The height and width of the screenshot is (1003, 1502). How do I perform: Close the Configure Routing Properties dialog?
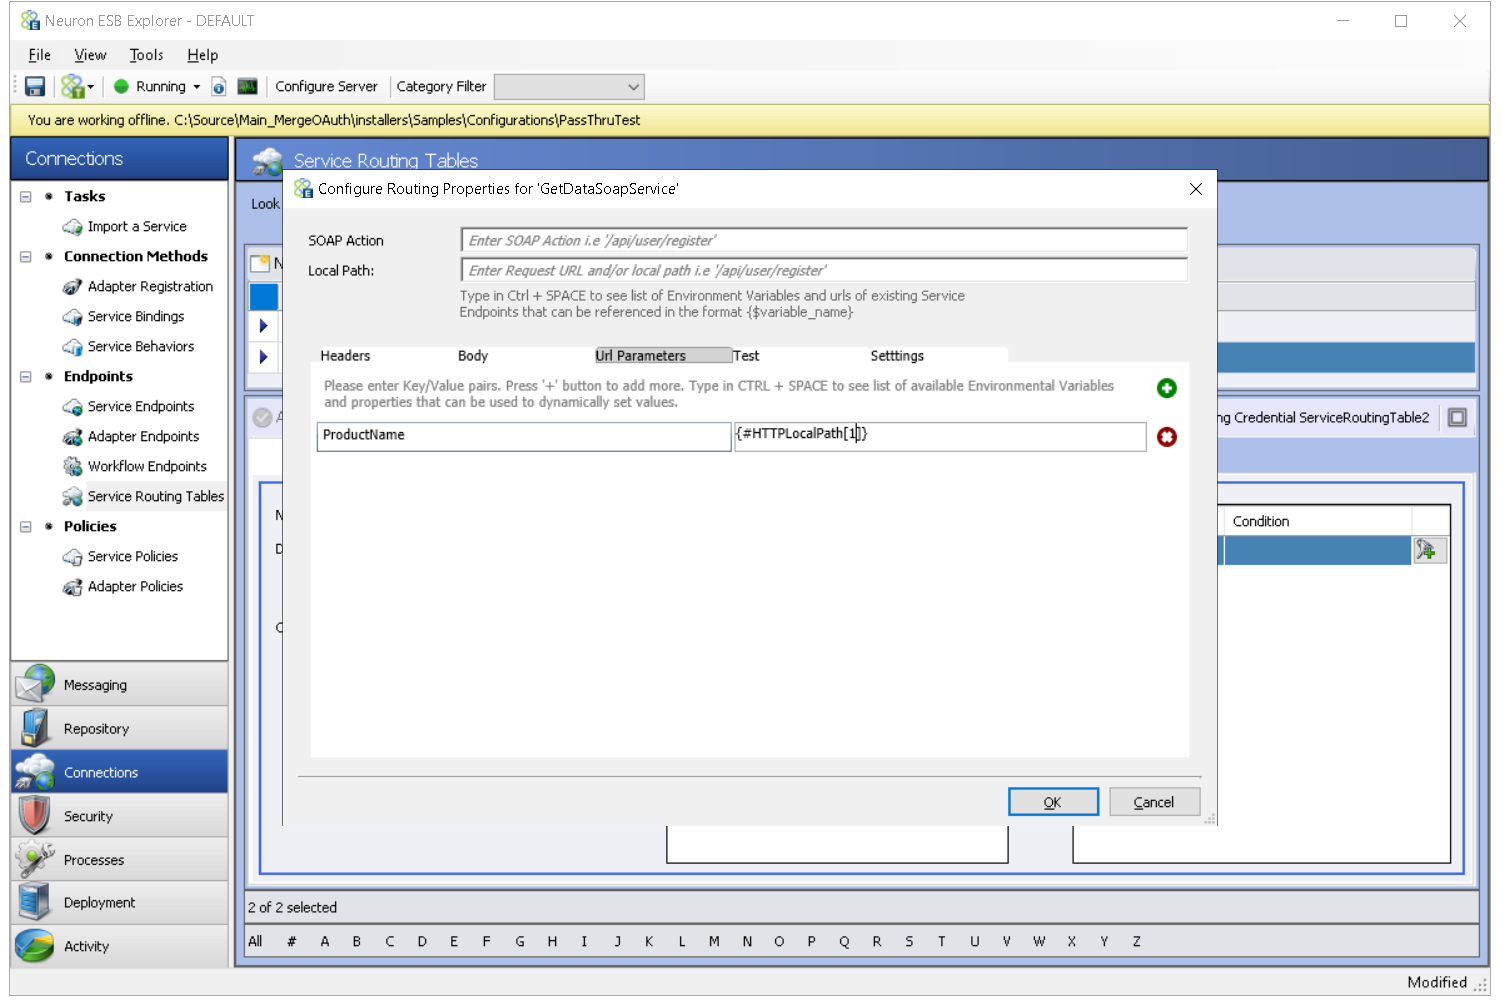pos(1196,189)
